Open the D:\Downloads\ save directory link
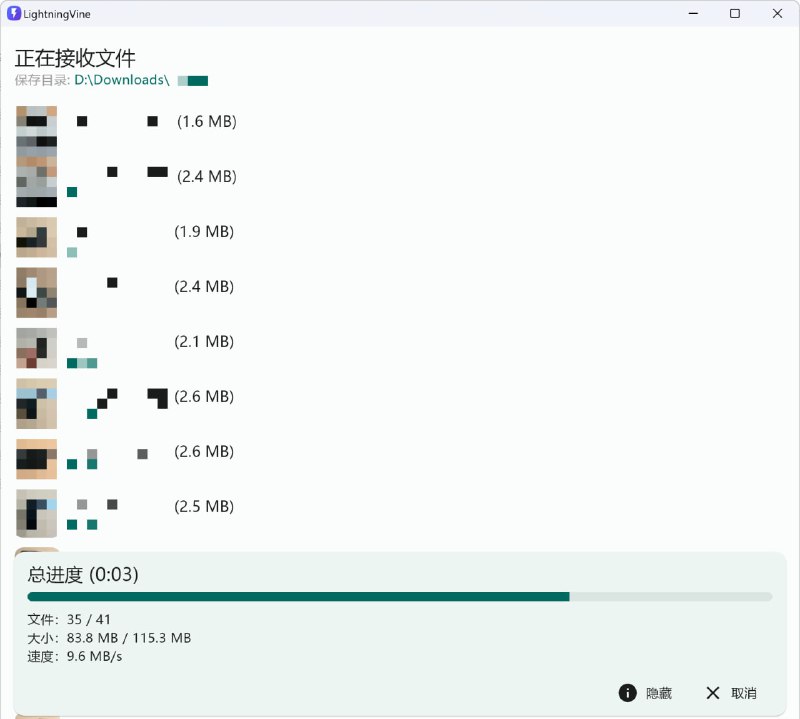 (121, 80)
